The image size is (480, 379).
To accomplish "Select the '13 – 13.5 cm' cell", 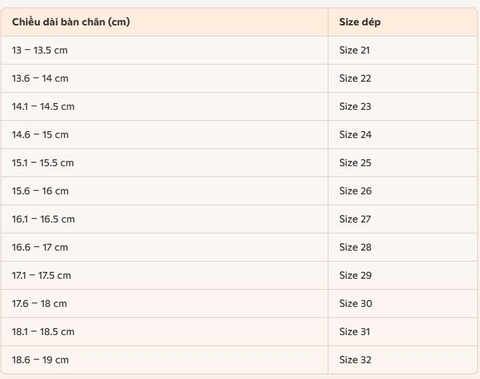I will click(x=165, y=50).
